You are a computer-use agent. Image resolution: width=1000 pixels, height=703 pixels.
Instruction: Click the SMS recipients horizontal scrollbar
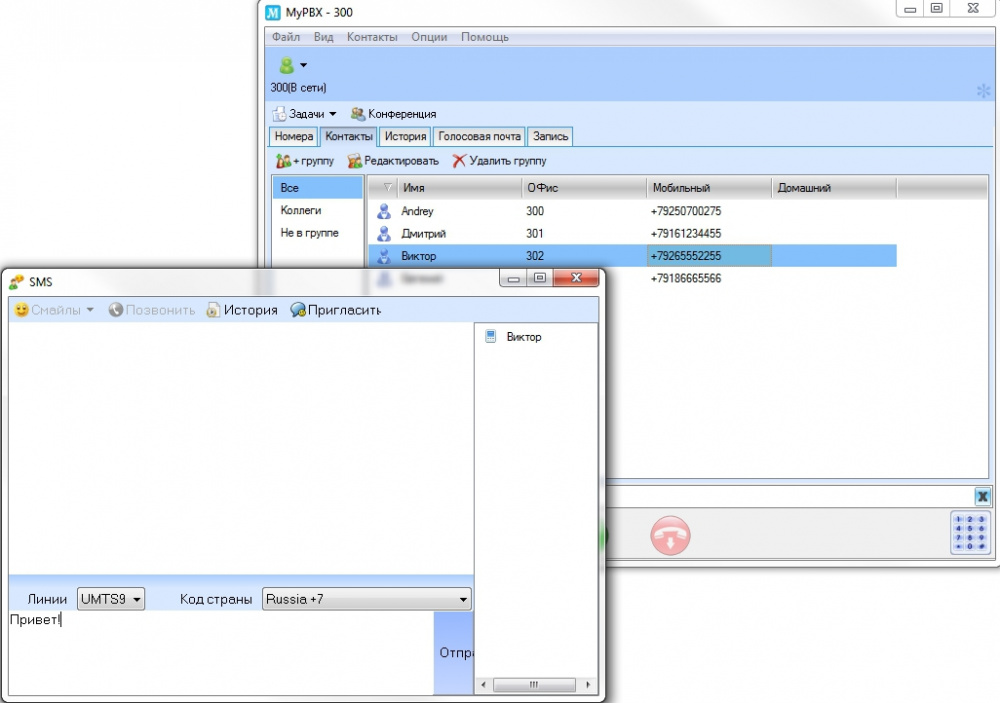[x=535, y=684]
